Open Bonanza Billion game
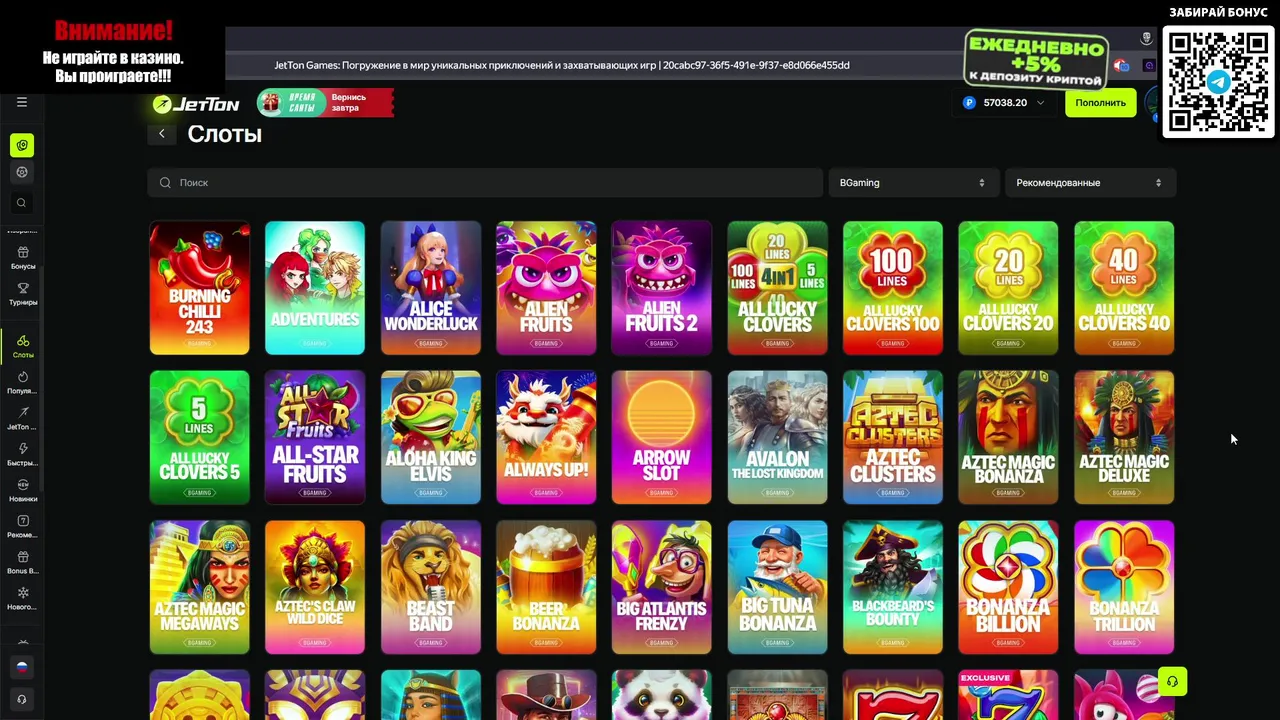 [1008, 587]
